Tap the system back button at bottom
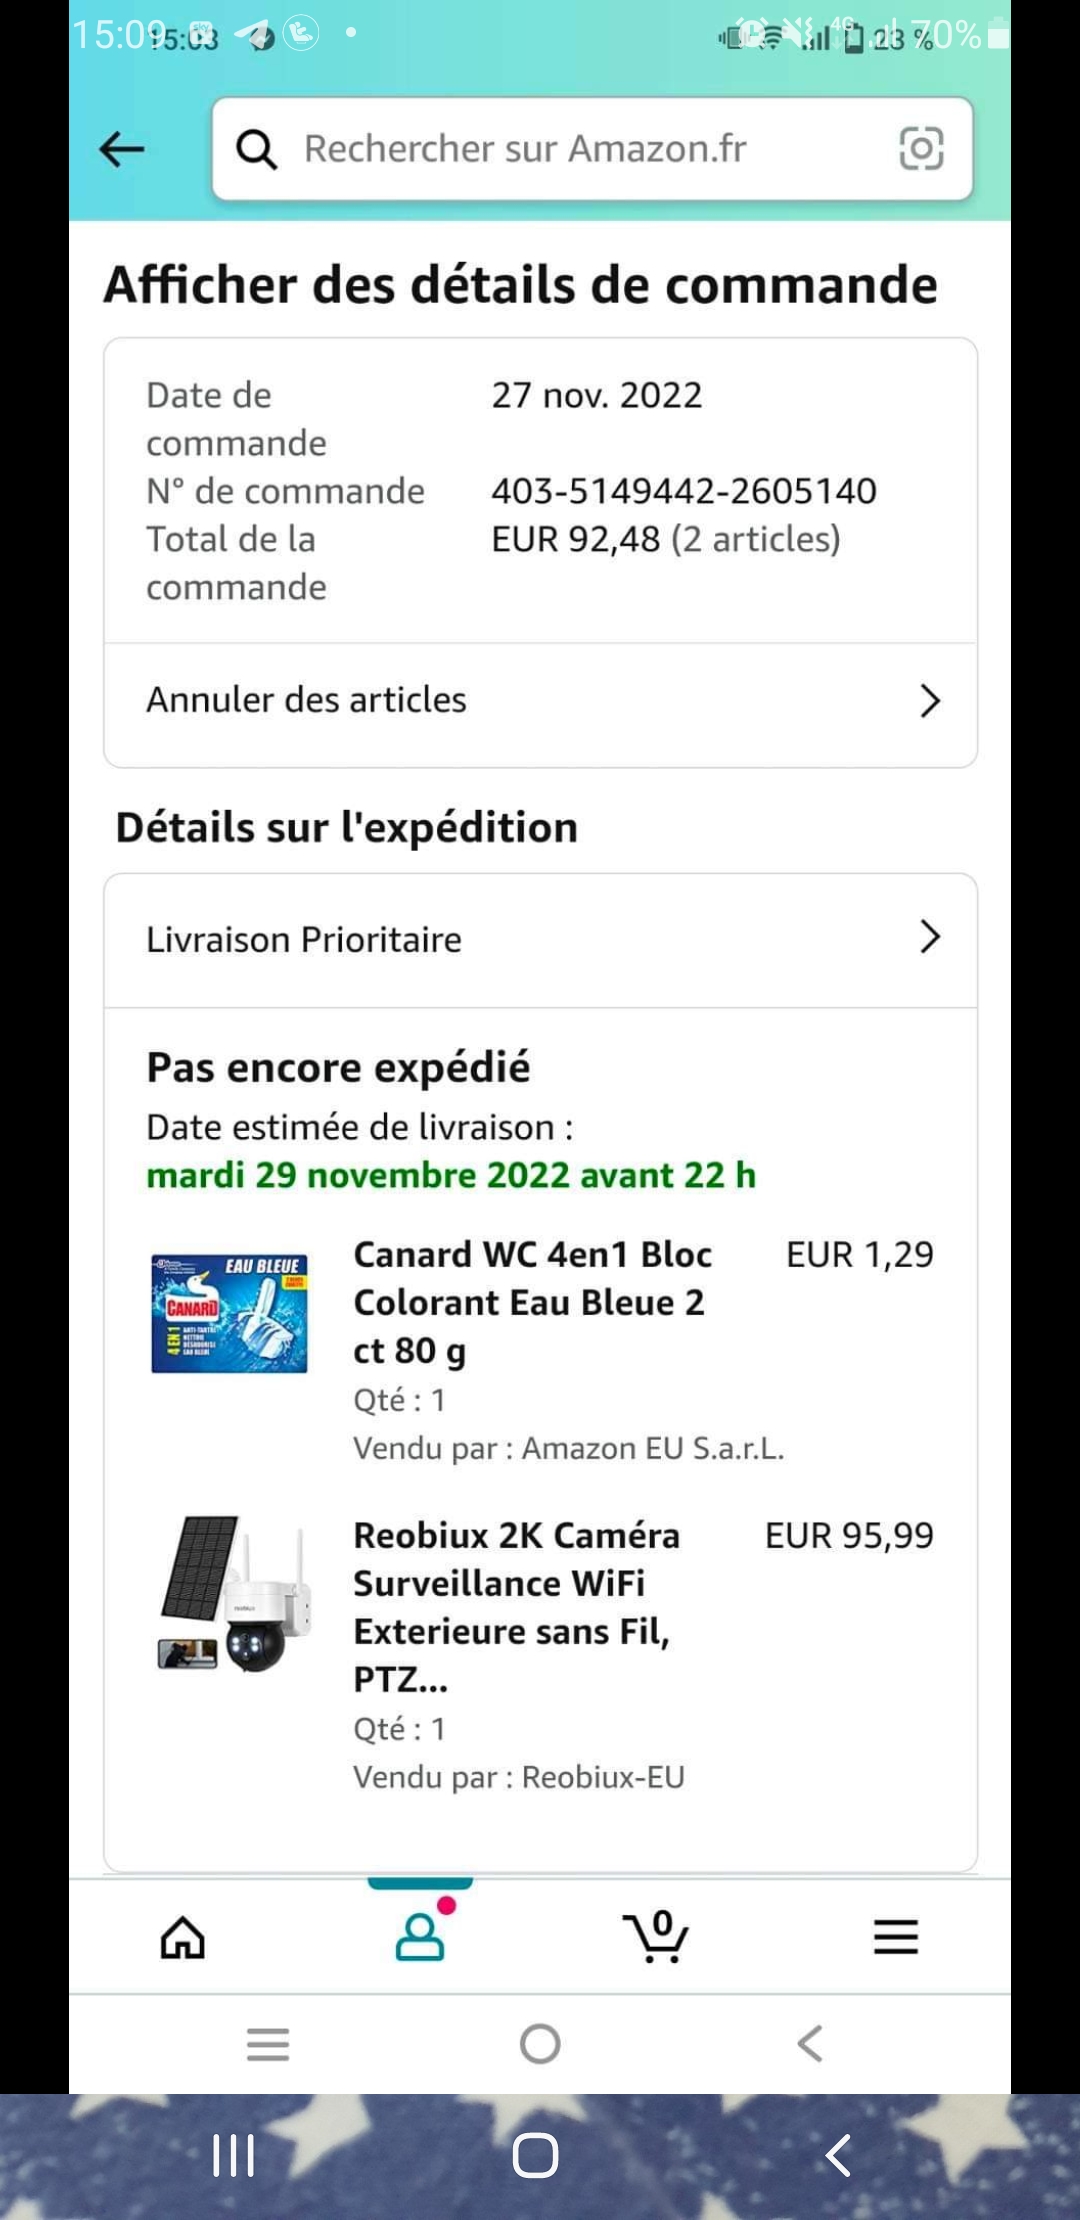Viewport: 1080px width, 2220px height. coord(838,2155)
